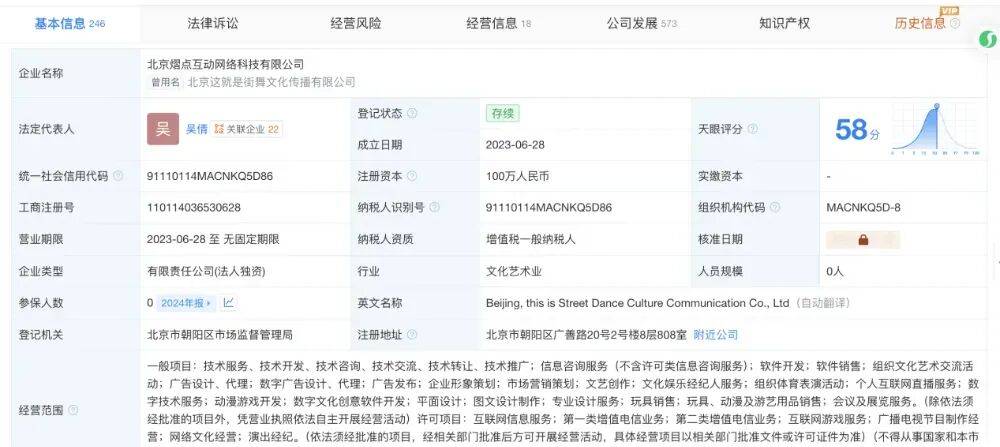The image size is (1000, 447).
Task: Click help icon beside 组织机构代码
Action: click(x=775, y=207)
